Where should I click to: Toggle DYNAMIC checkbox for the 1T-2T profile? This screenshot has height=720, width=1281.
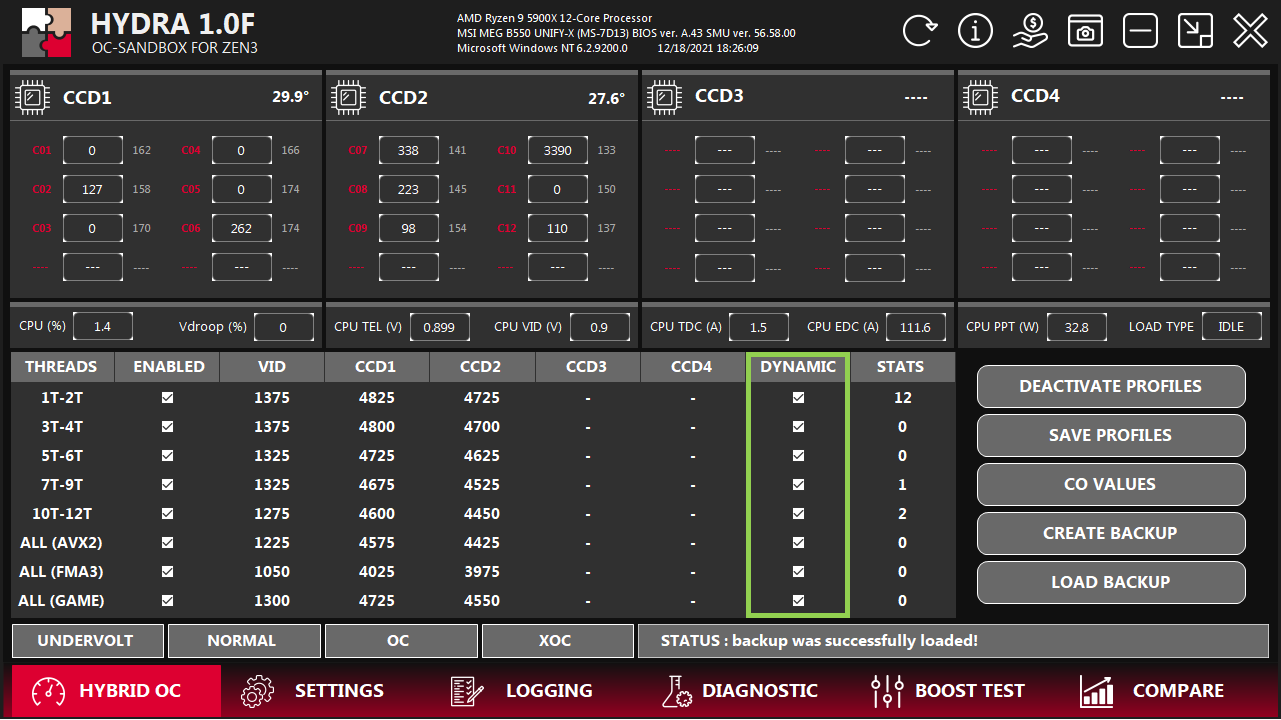point(798,397)
